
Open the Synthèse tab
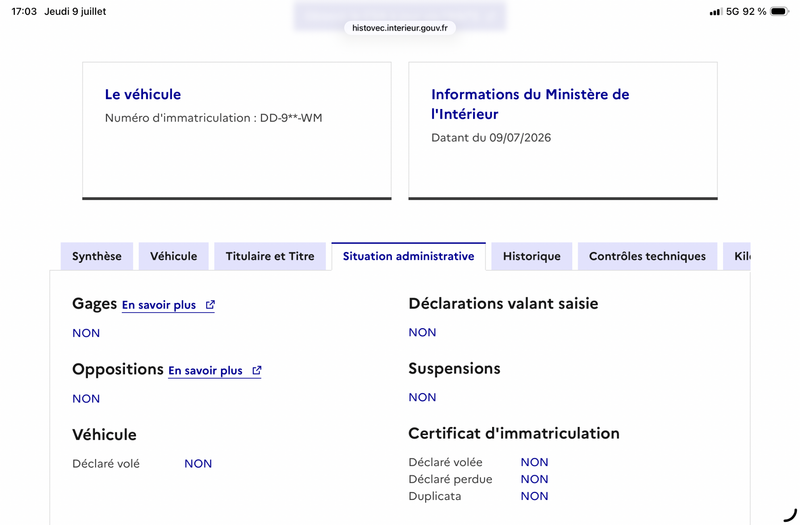[x=97, y=256]
